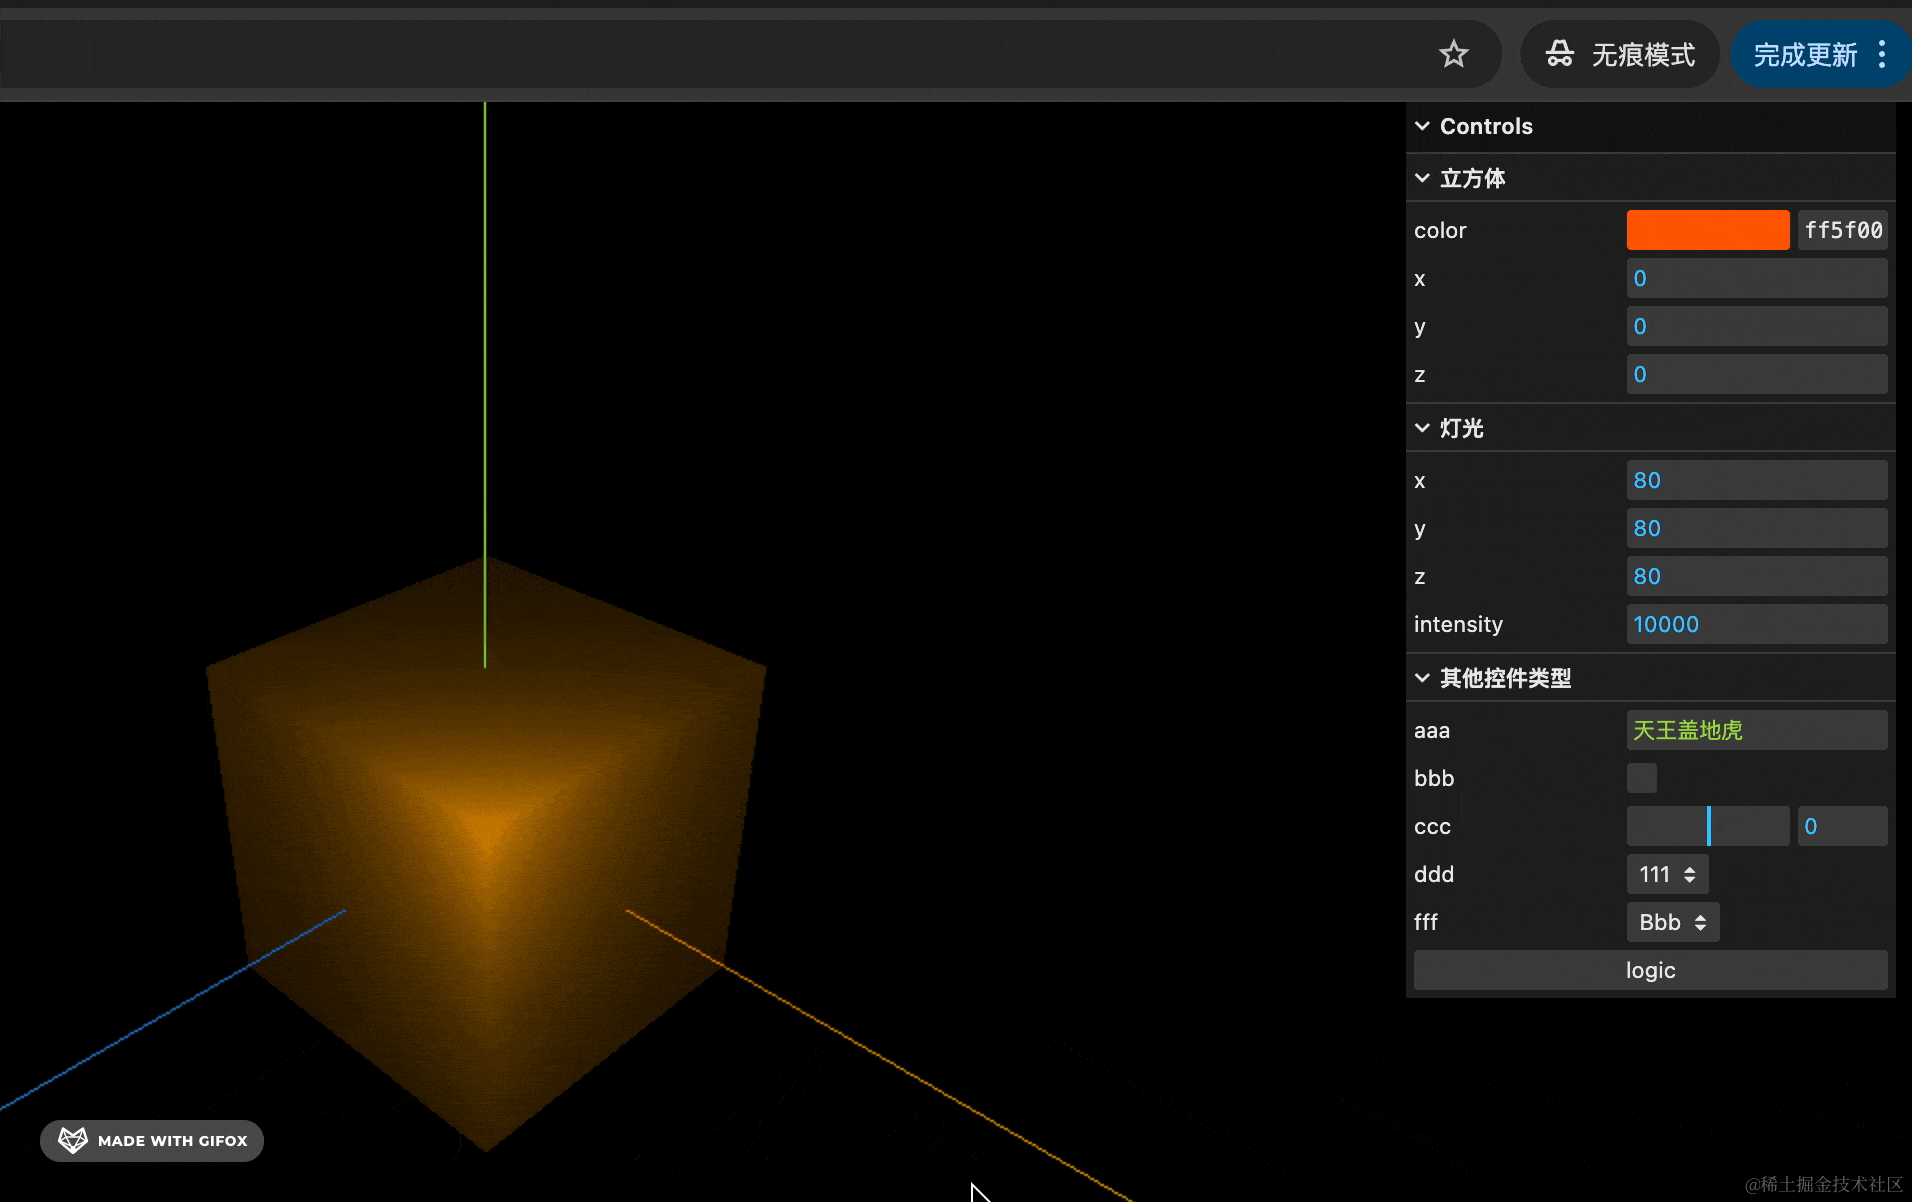
Task: Click the color hex field ff5f00
Action: (x=1842, y=230)
